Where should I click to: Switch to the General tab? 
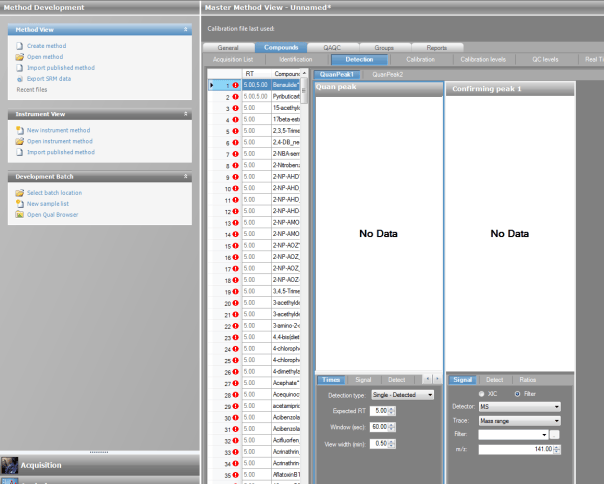point(228,48)
